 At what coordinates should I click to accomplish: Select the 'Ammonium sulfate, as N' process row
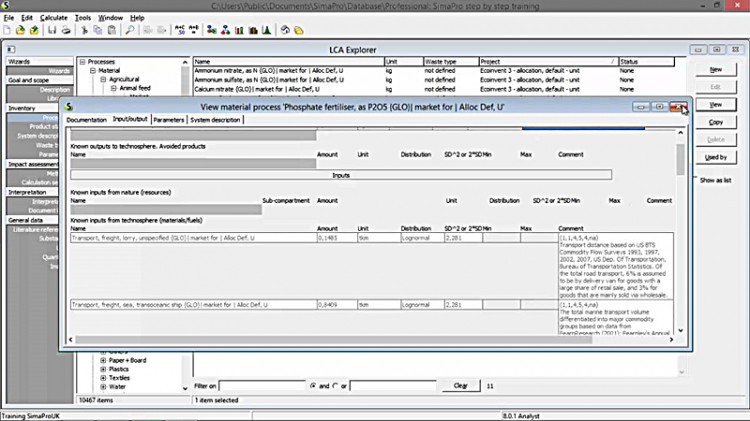433,80
